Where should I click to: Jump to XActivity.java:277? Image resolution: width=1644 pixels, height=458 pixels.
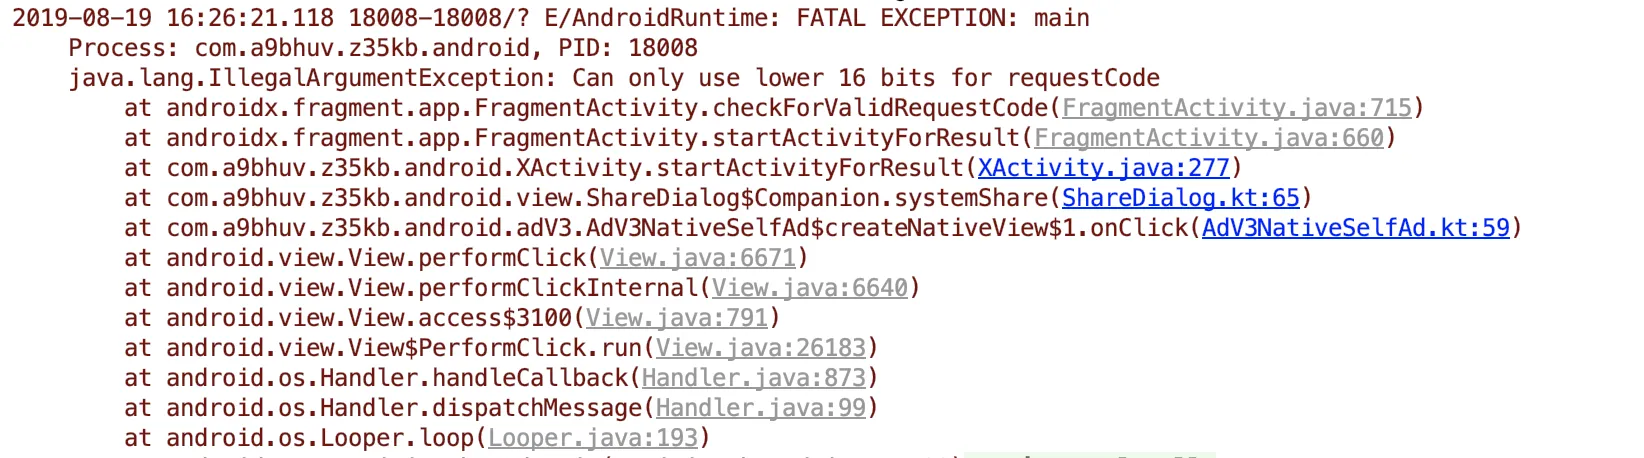tap(1103, 168)
